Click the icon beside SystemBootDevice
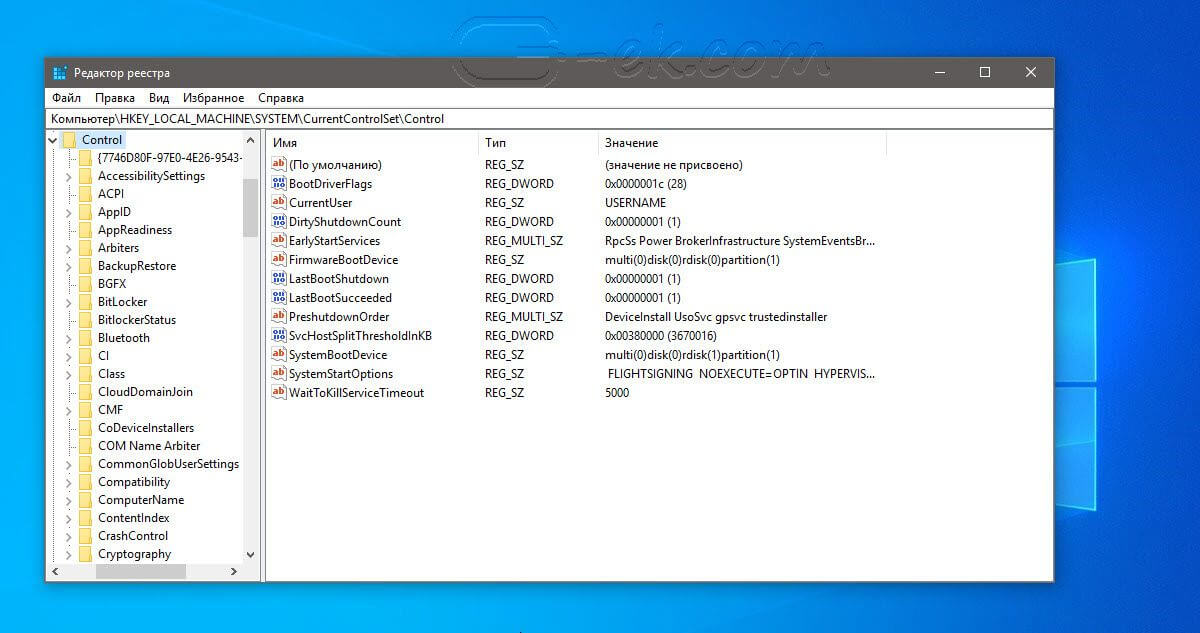 click(279, 355)
